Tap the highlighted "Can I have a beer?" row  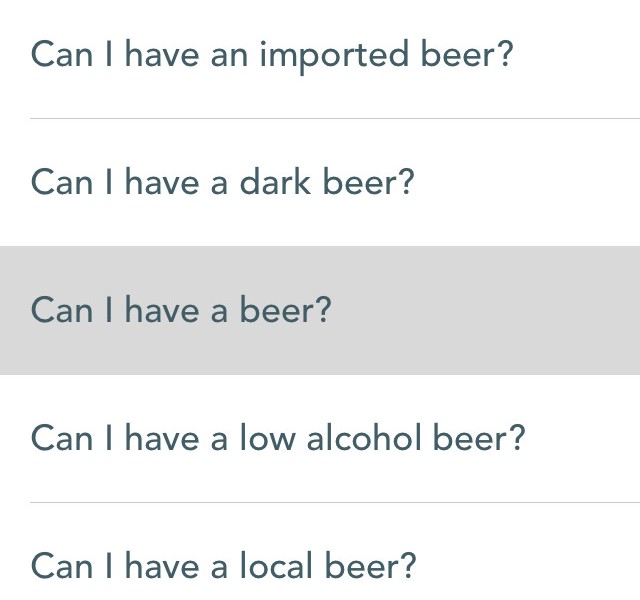click(x=181, y=310)
